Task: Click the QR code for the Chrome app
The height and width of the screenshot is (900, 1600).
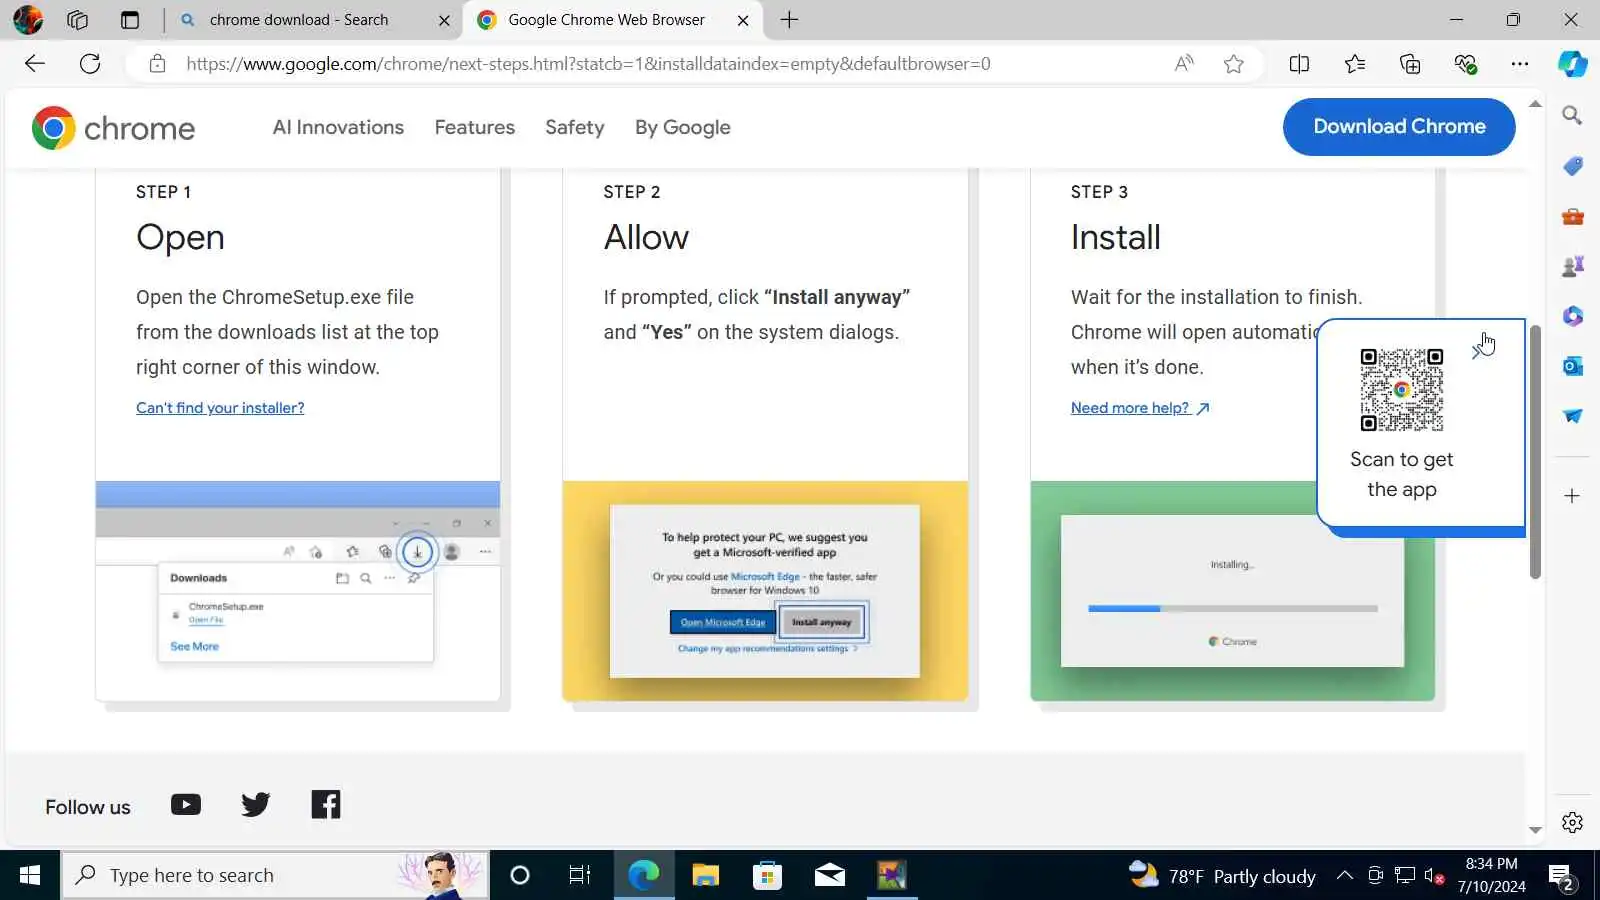Action: (1402, 390)
